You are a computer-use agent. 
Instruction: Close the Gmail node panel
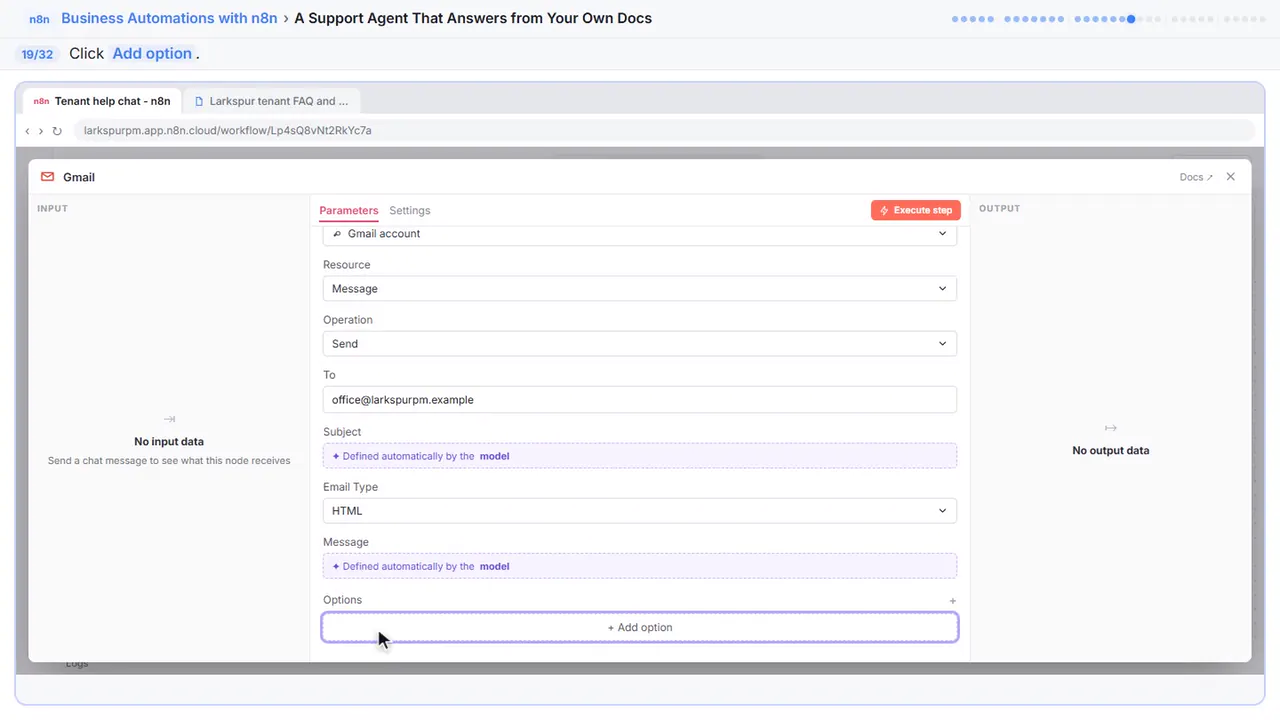pyautogui.click(x=1231, y=177)
